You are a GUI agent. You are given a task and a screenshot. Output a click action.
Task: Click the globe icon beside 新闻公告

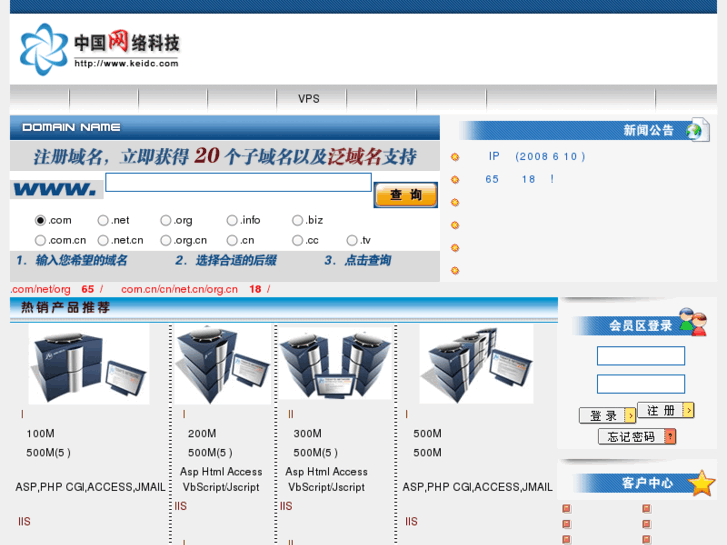[x=697, y=130]
